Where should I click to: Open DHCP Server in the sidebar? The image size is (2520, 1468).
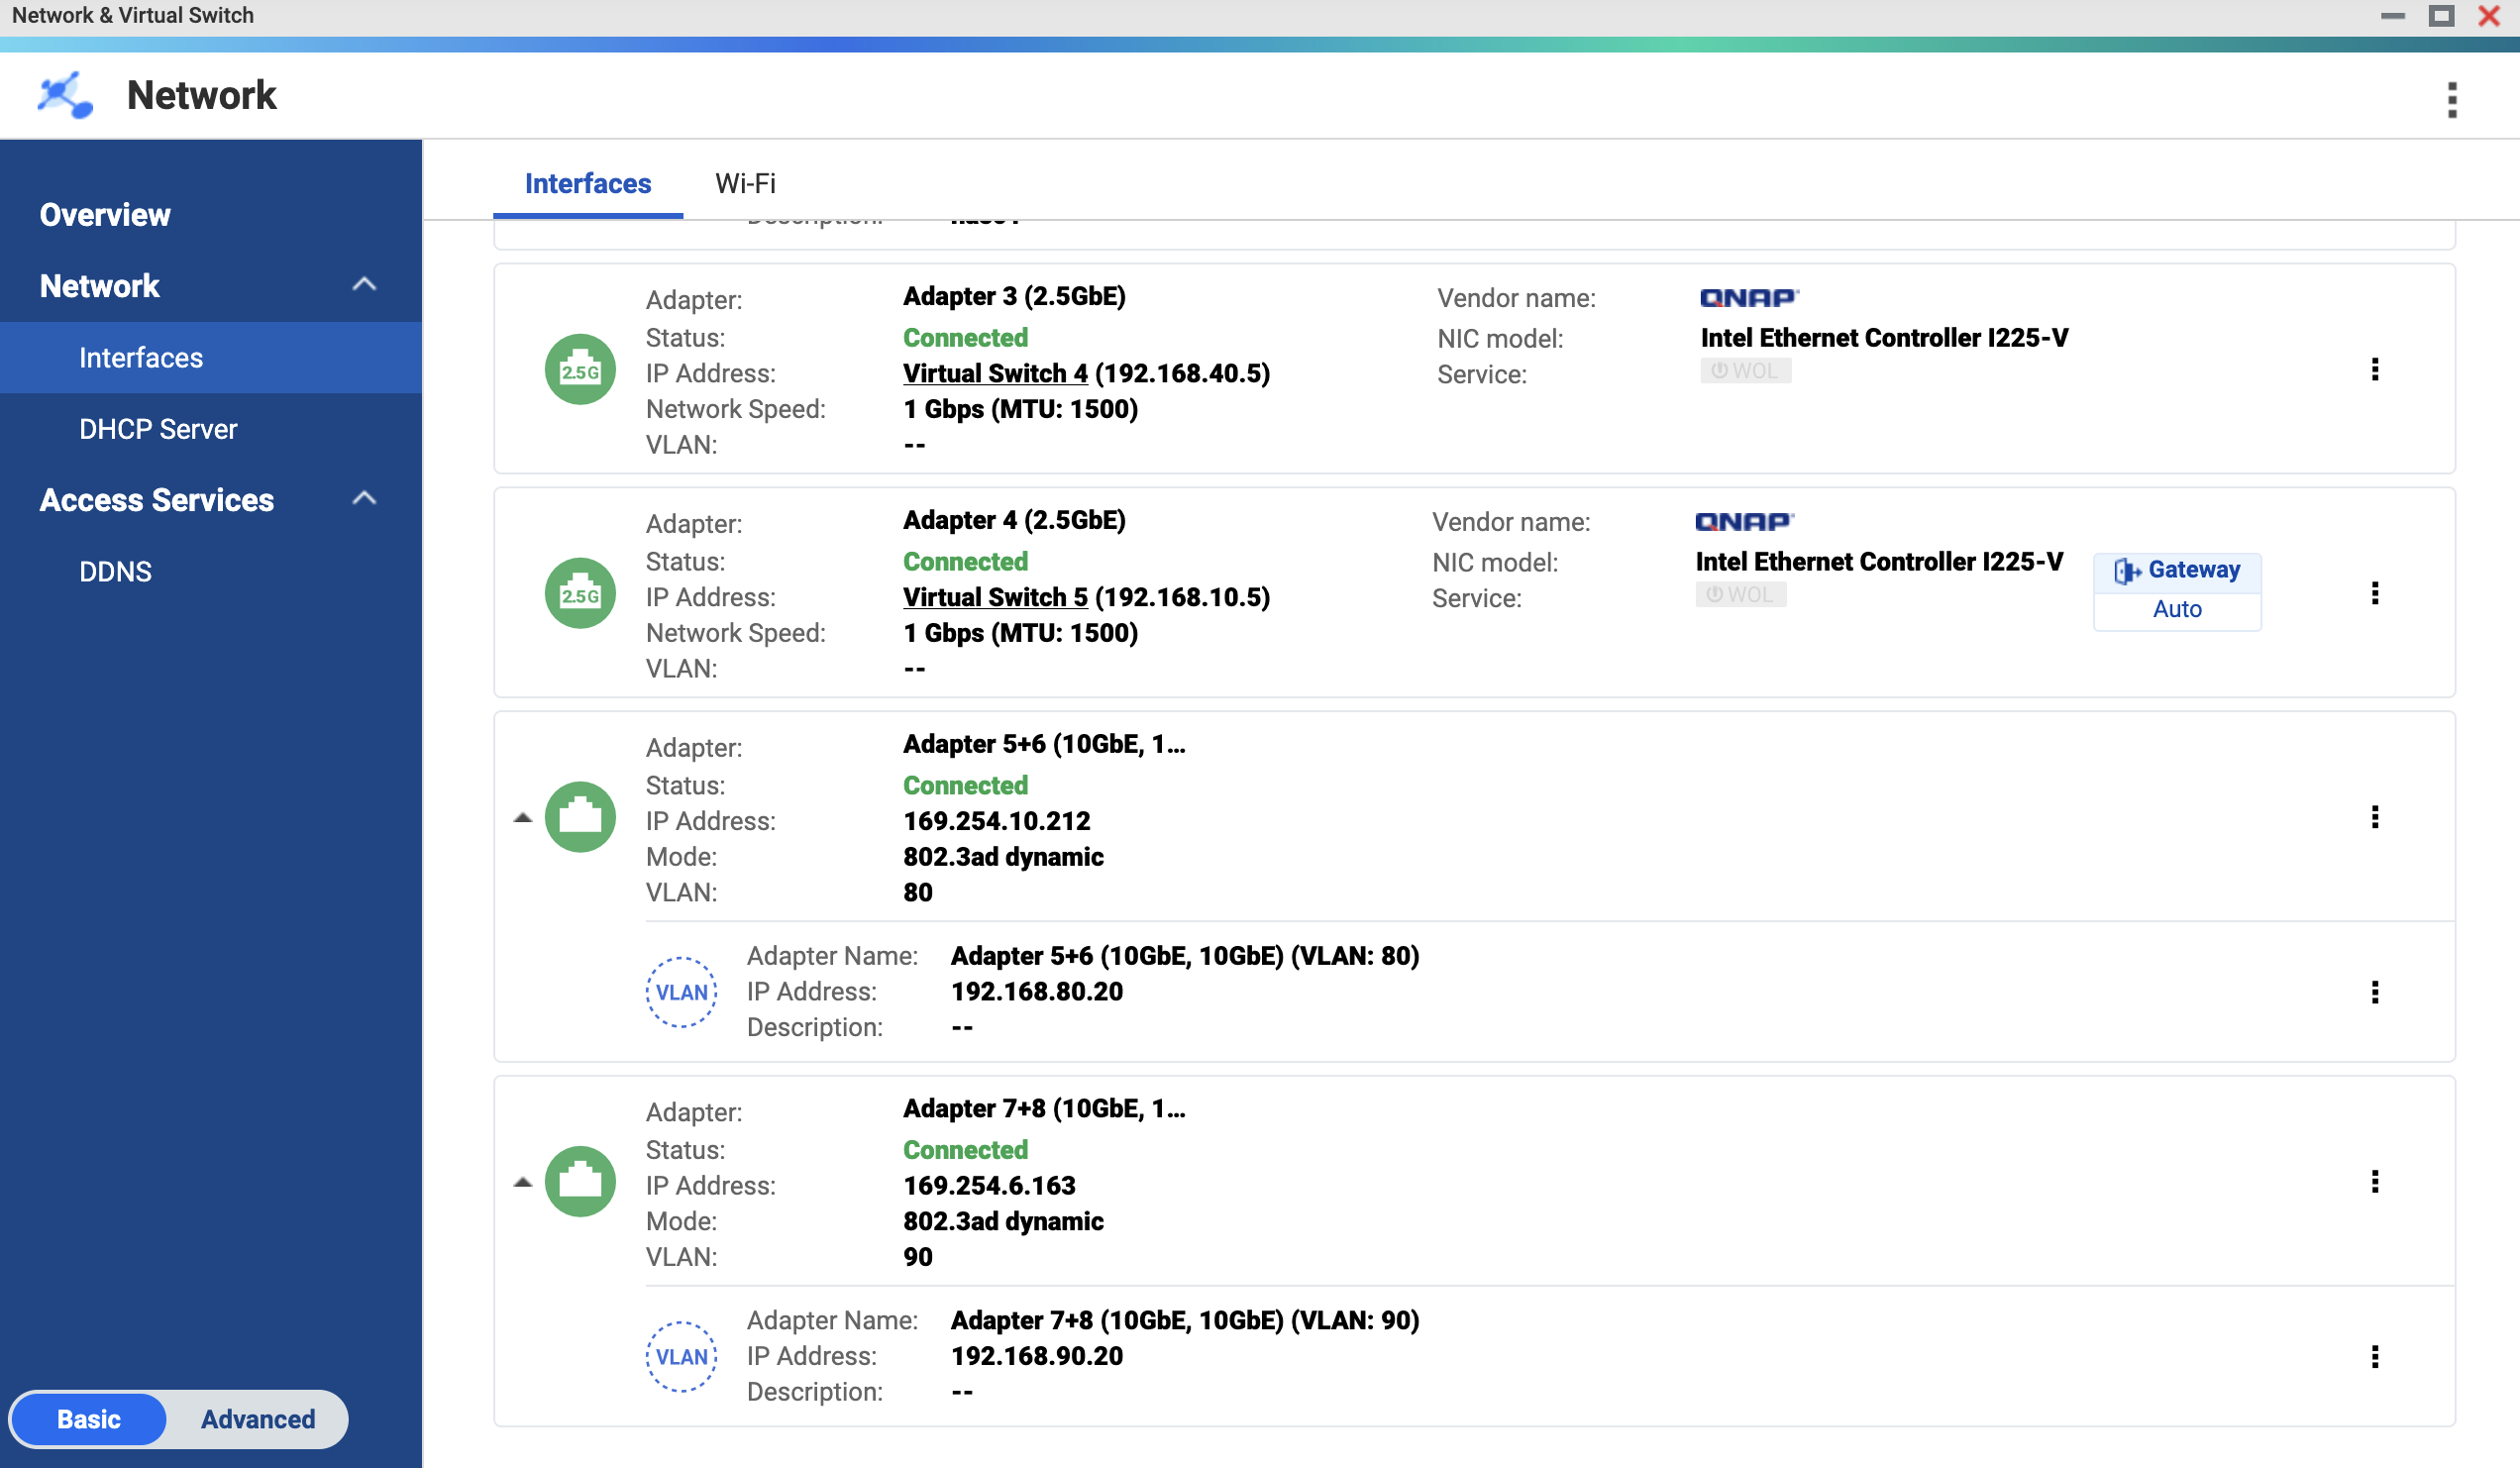[158, 429]
